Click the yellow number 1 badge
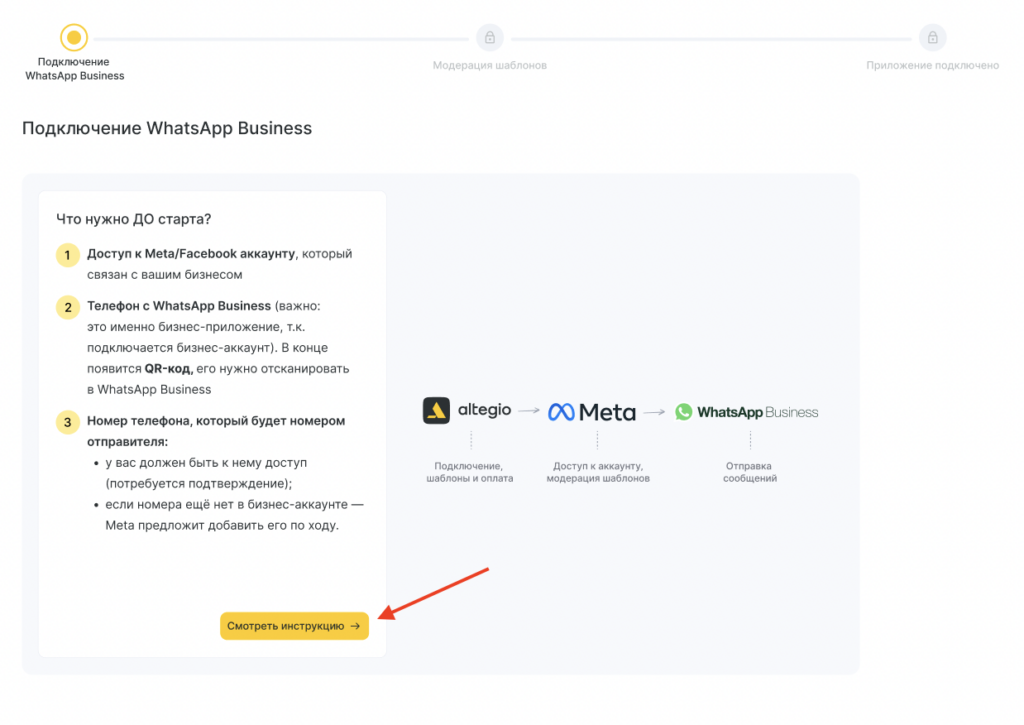Viewport: 1024px width, 725px height. point(67,255)
